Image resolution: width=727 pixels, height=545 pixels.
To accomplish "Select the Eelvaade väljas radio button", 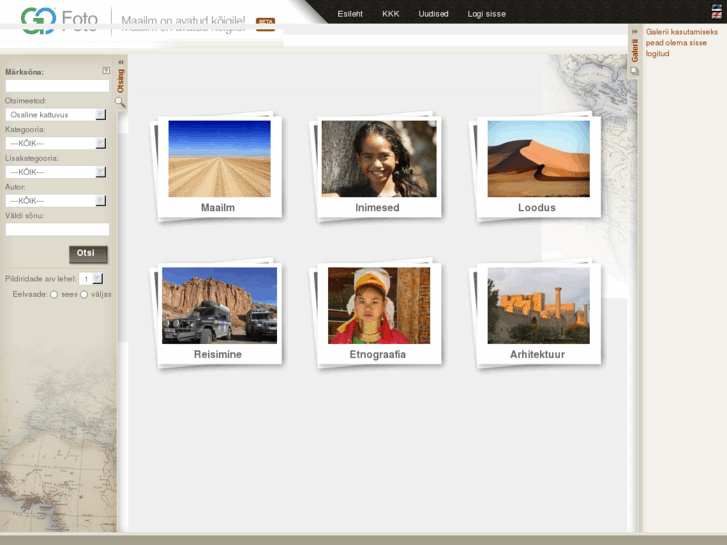I will pos(84,295).
